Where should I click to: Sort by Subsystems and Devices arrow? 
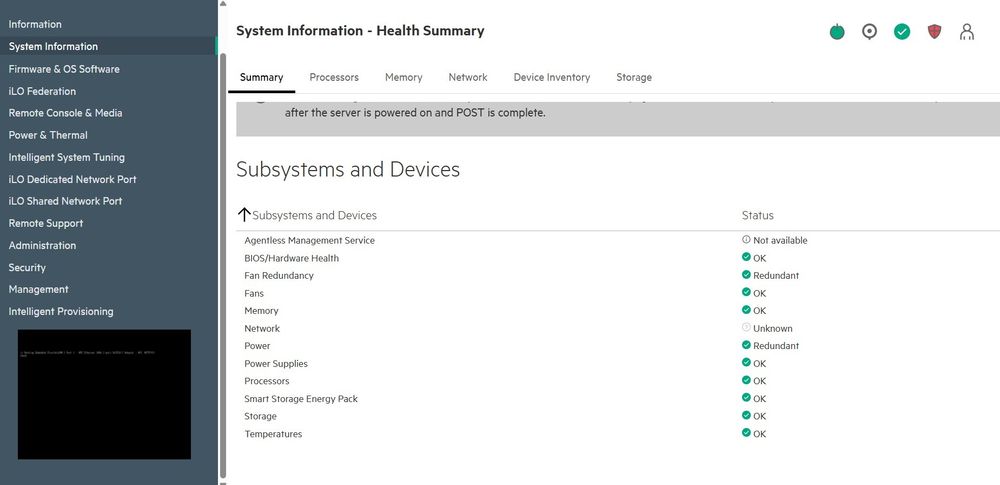click(244, 215)
